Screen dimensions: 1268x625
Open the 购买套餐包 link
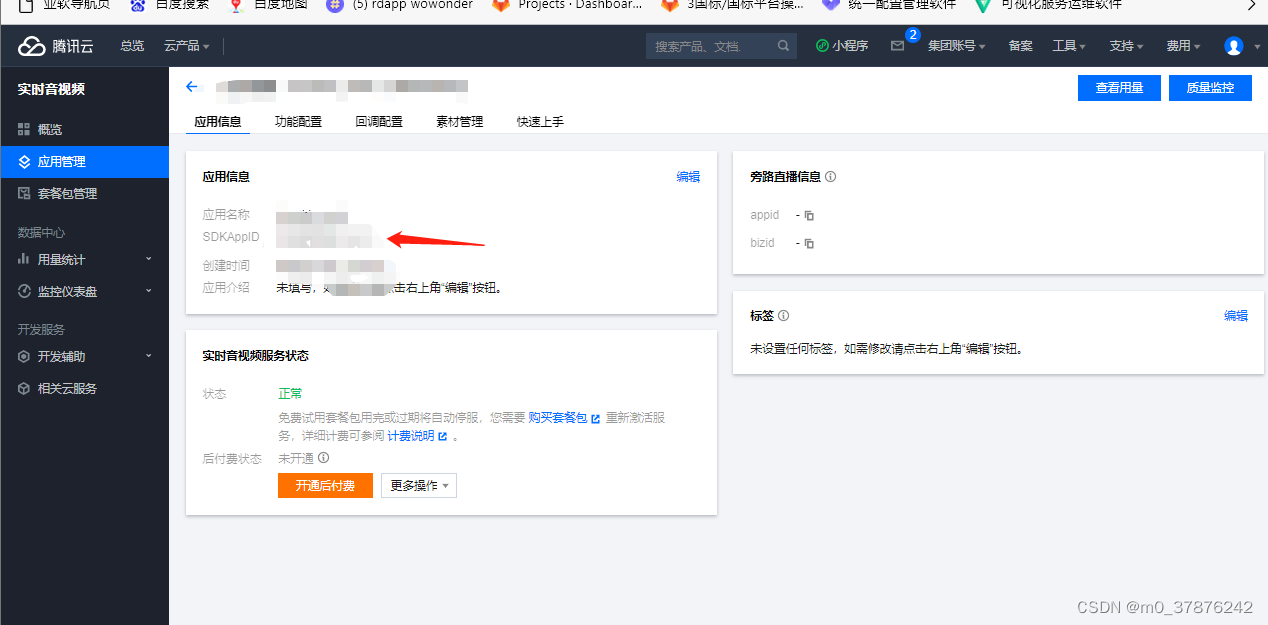[564, 417]
